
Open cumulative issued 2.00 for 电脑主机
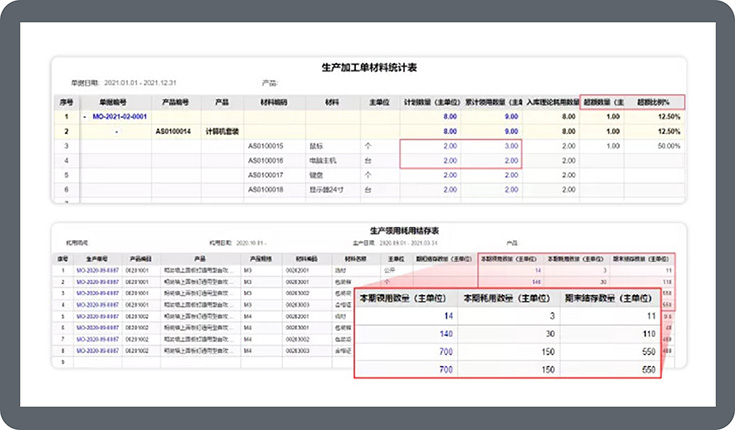click(x=511, y=161)
